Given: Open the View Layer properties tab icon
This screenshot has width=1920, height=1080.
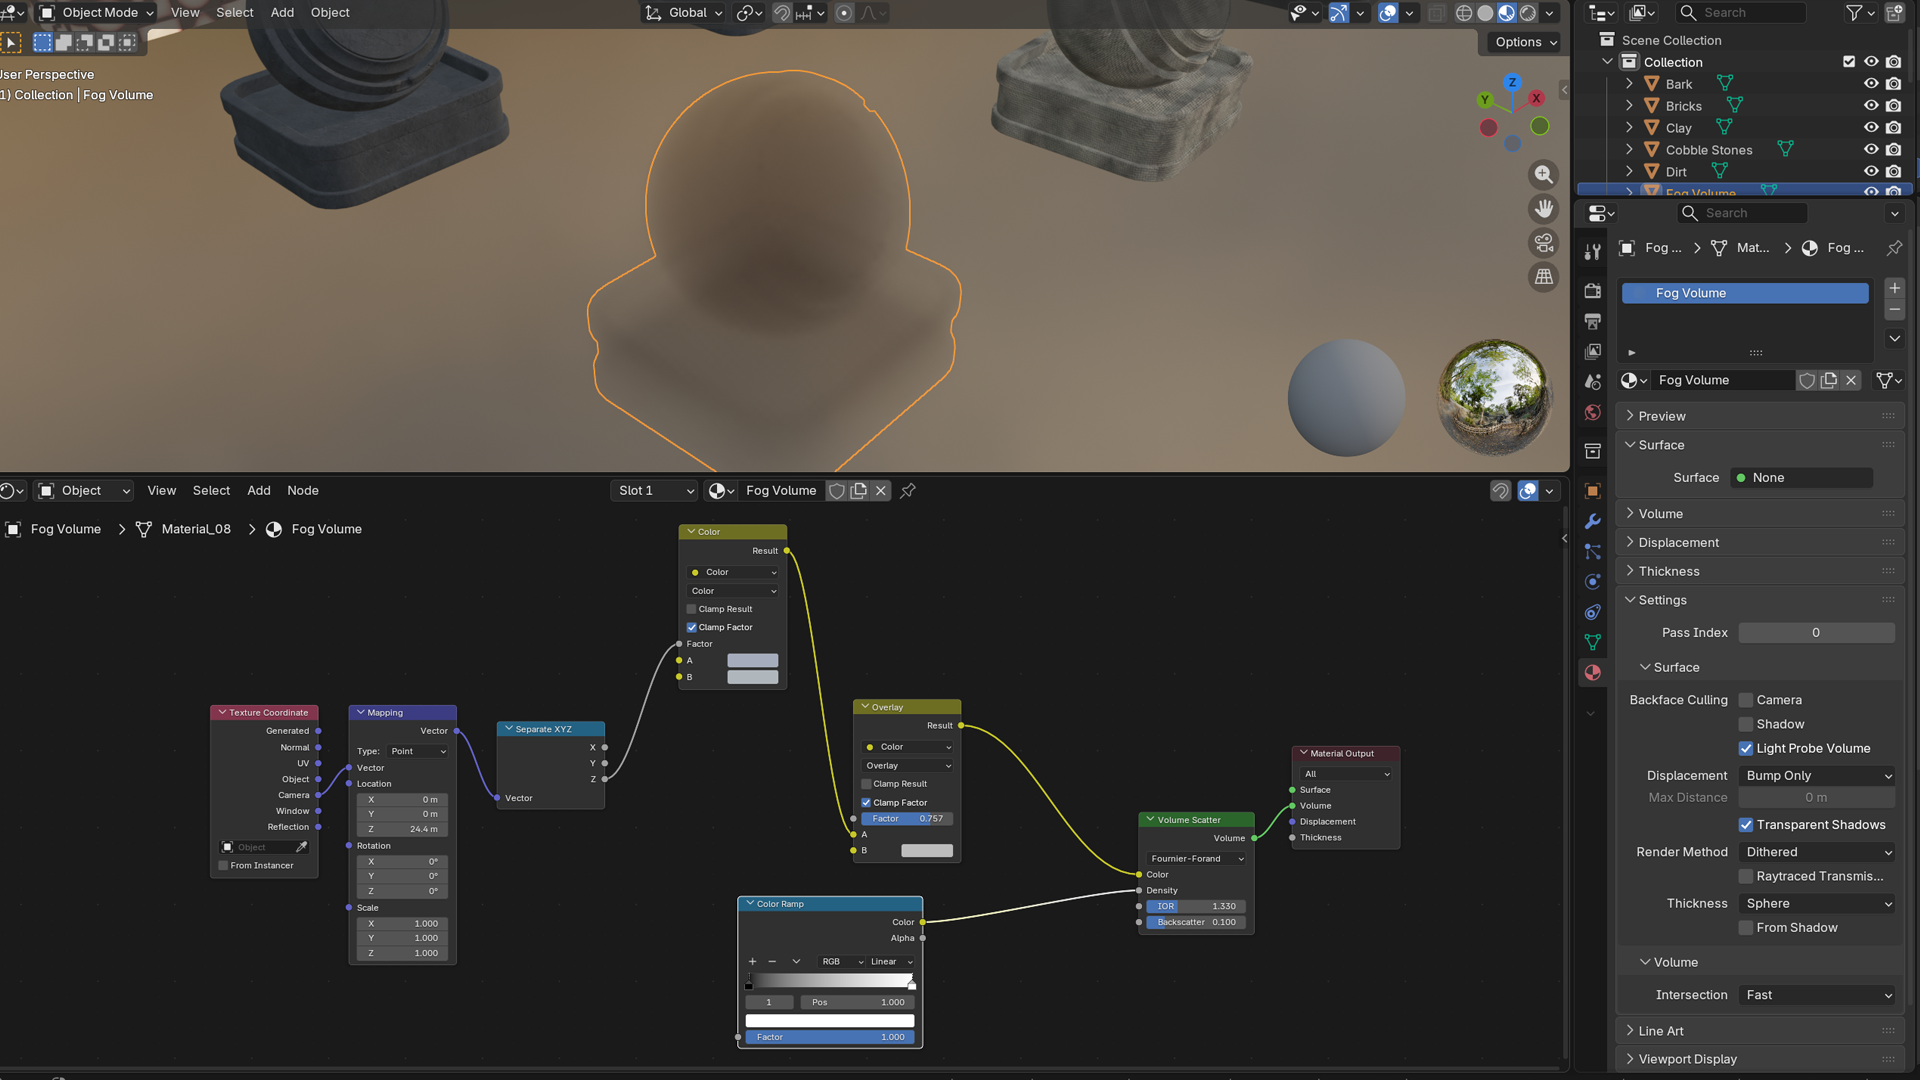Looking at the screenshot, I should [1593, 351].
